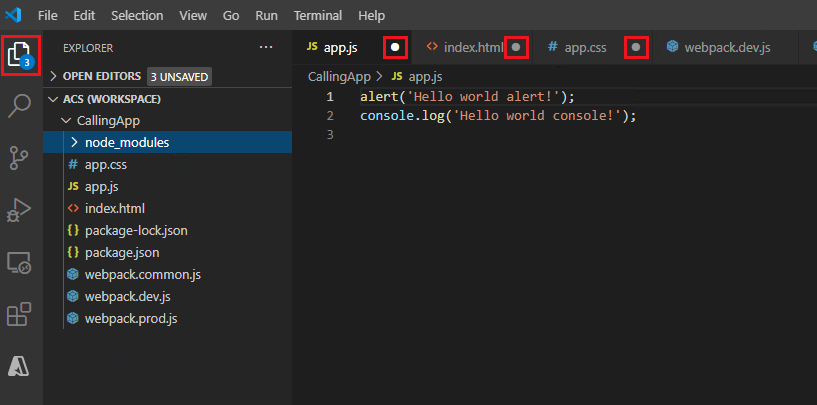The image size is (817, 405).
Task: Switch to the app.css editor tab
Action: click(x=592, y=47)
